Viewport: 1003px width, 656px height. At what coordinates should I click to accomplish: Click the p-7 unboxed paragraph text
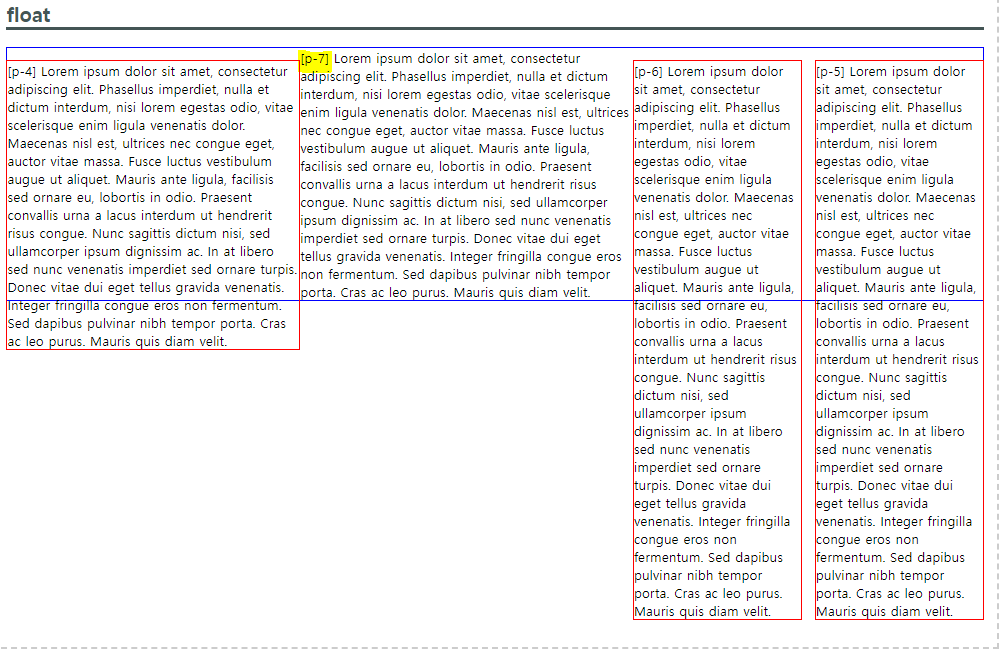pyautogui.click(x=465, y=176)
